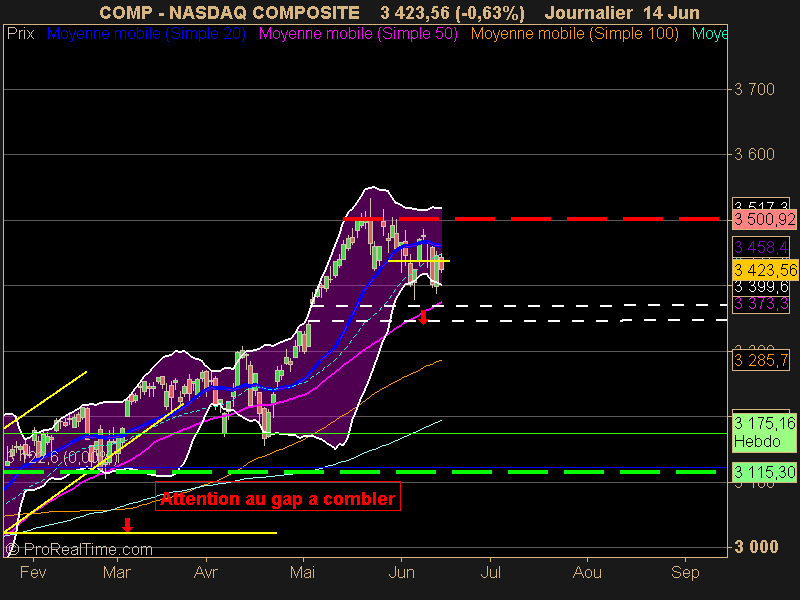Click the Avr month label
Viewport: 800px width, 600px height.
(206, 572)
